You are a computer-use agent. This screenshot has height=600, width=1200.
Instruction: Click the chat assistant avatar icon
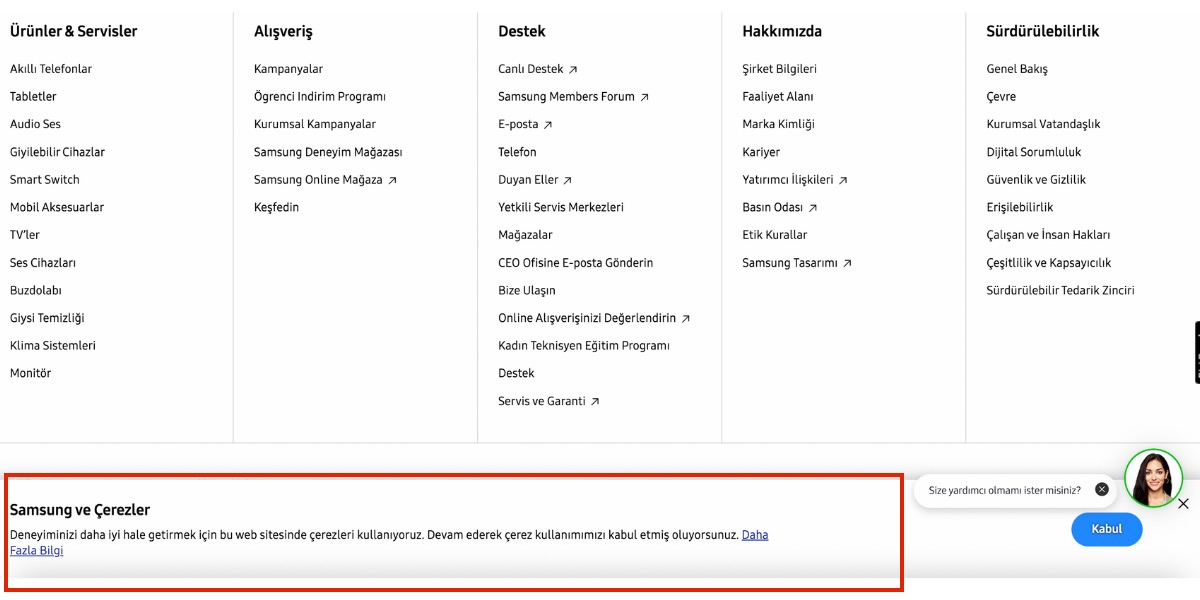[x=1153, y=478]
